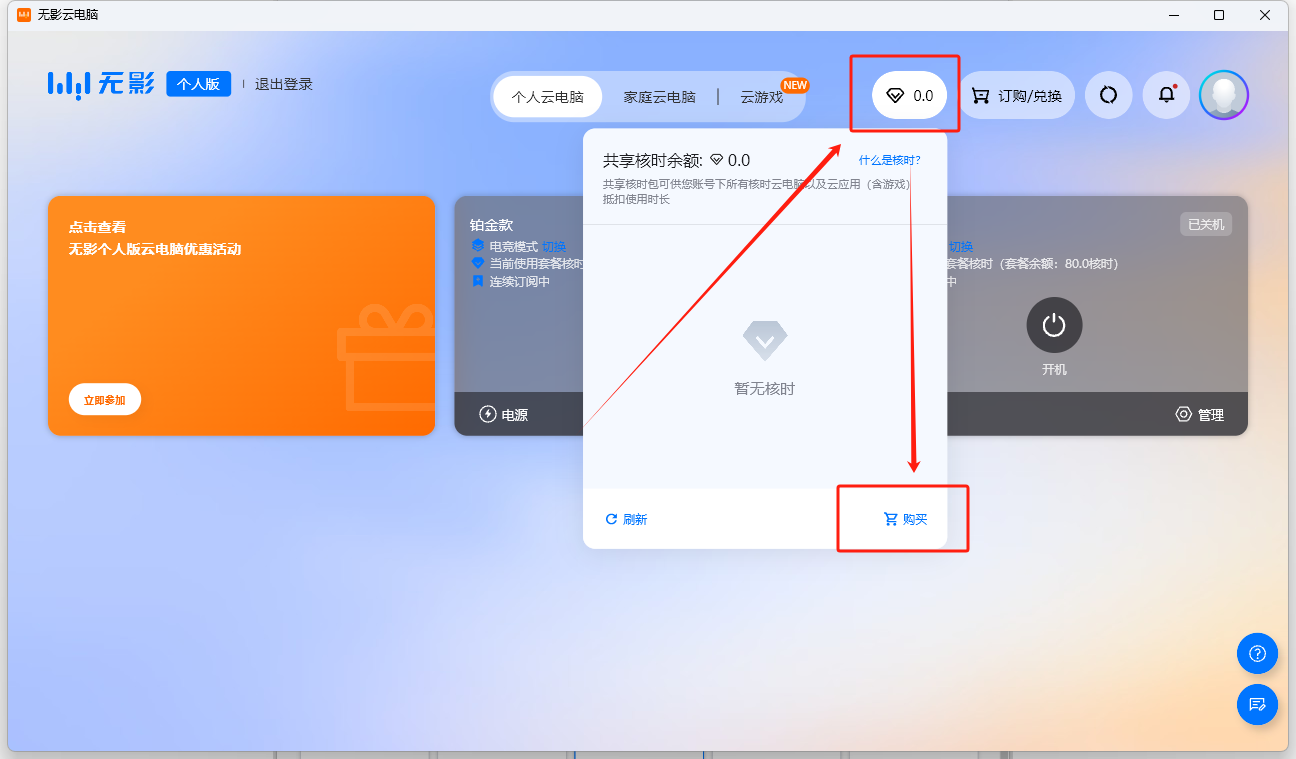Screen dimensions: 1296x759
Task: Click the 已关机 status label
Action: pyautogui.click(x=1205, y=224)
